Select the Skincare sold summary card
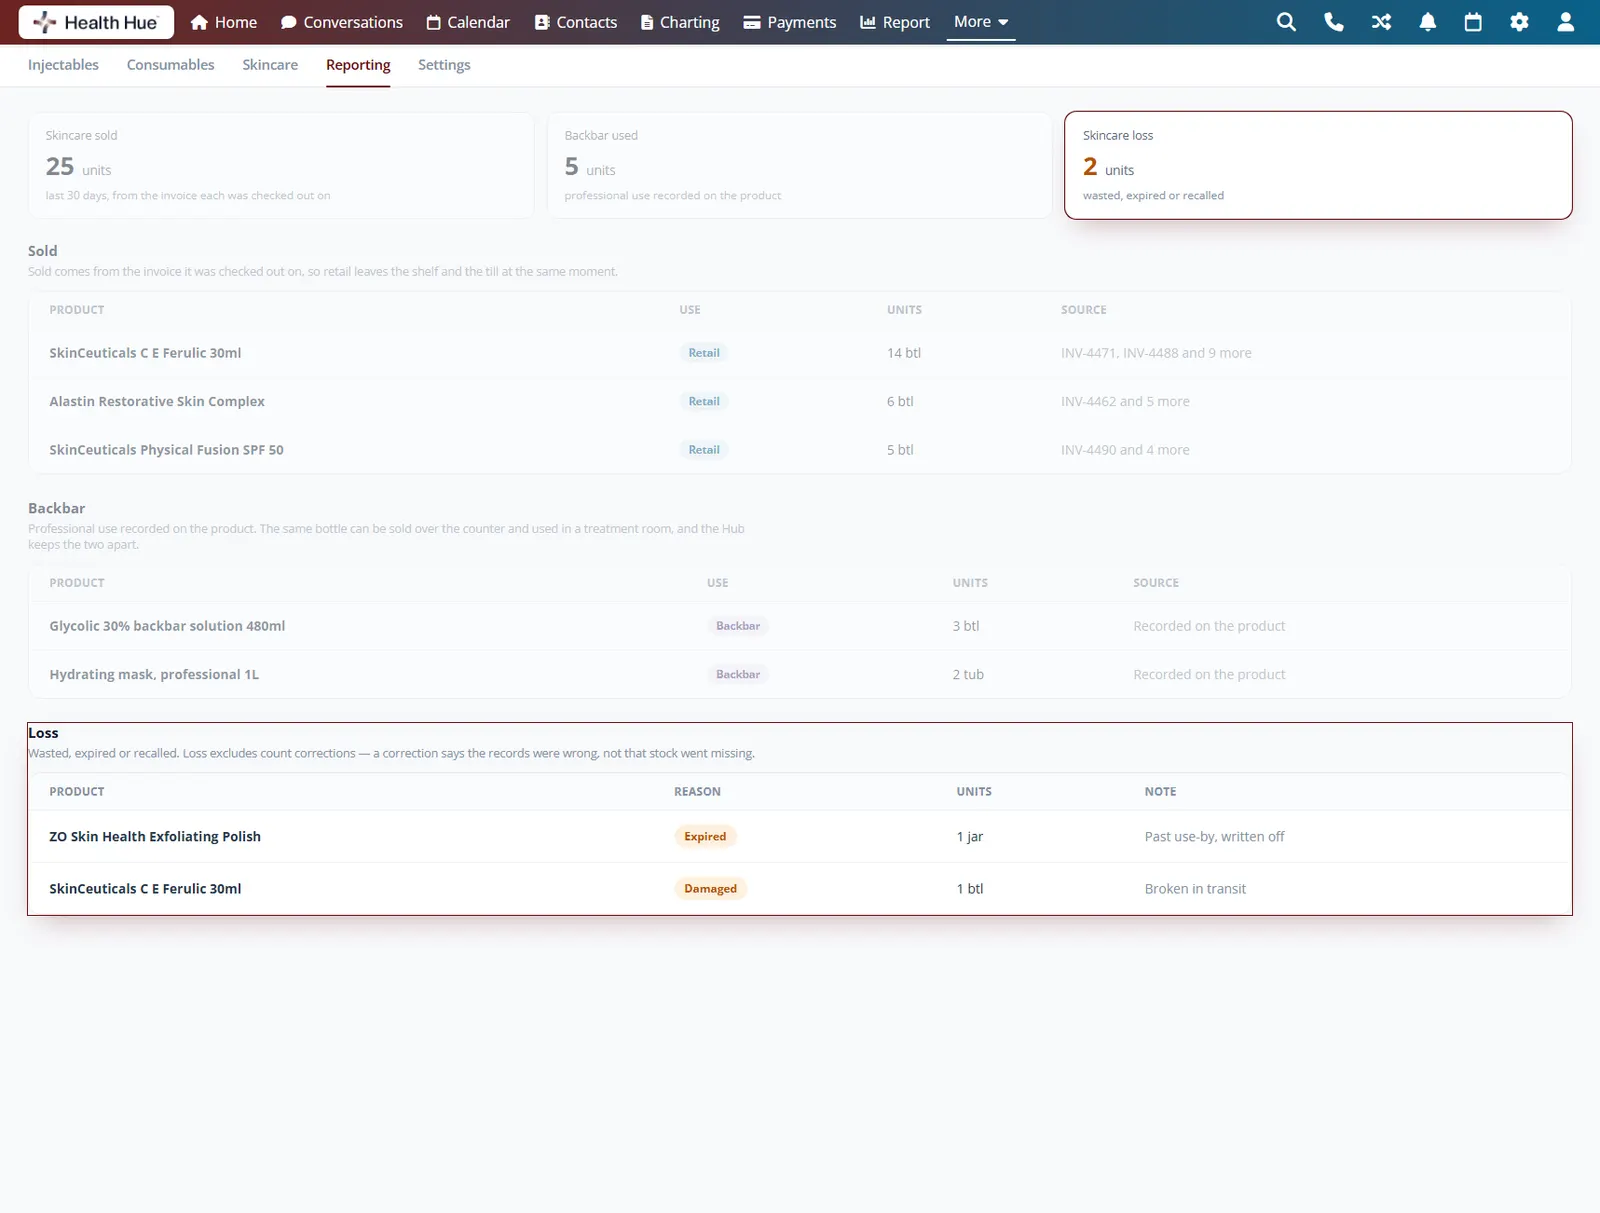The width and height of the screenshot is (1600, 1213). pos(281,165)
